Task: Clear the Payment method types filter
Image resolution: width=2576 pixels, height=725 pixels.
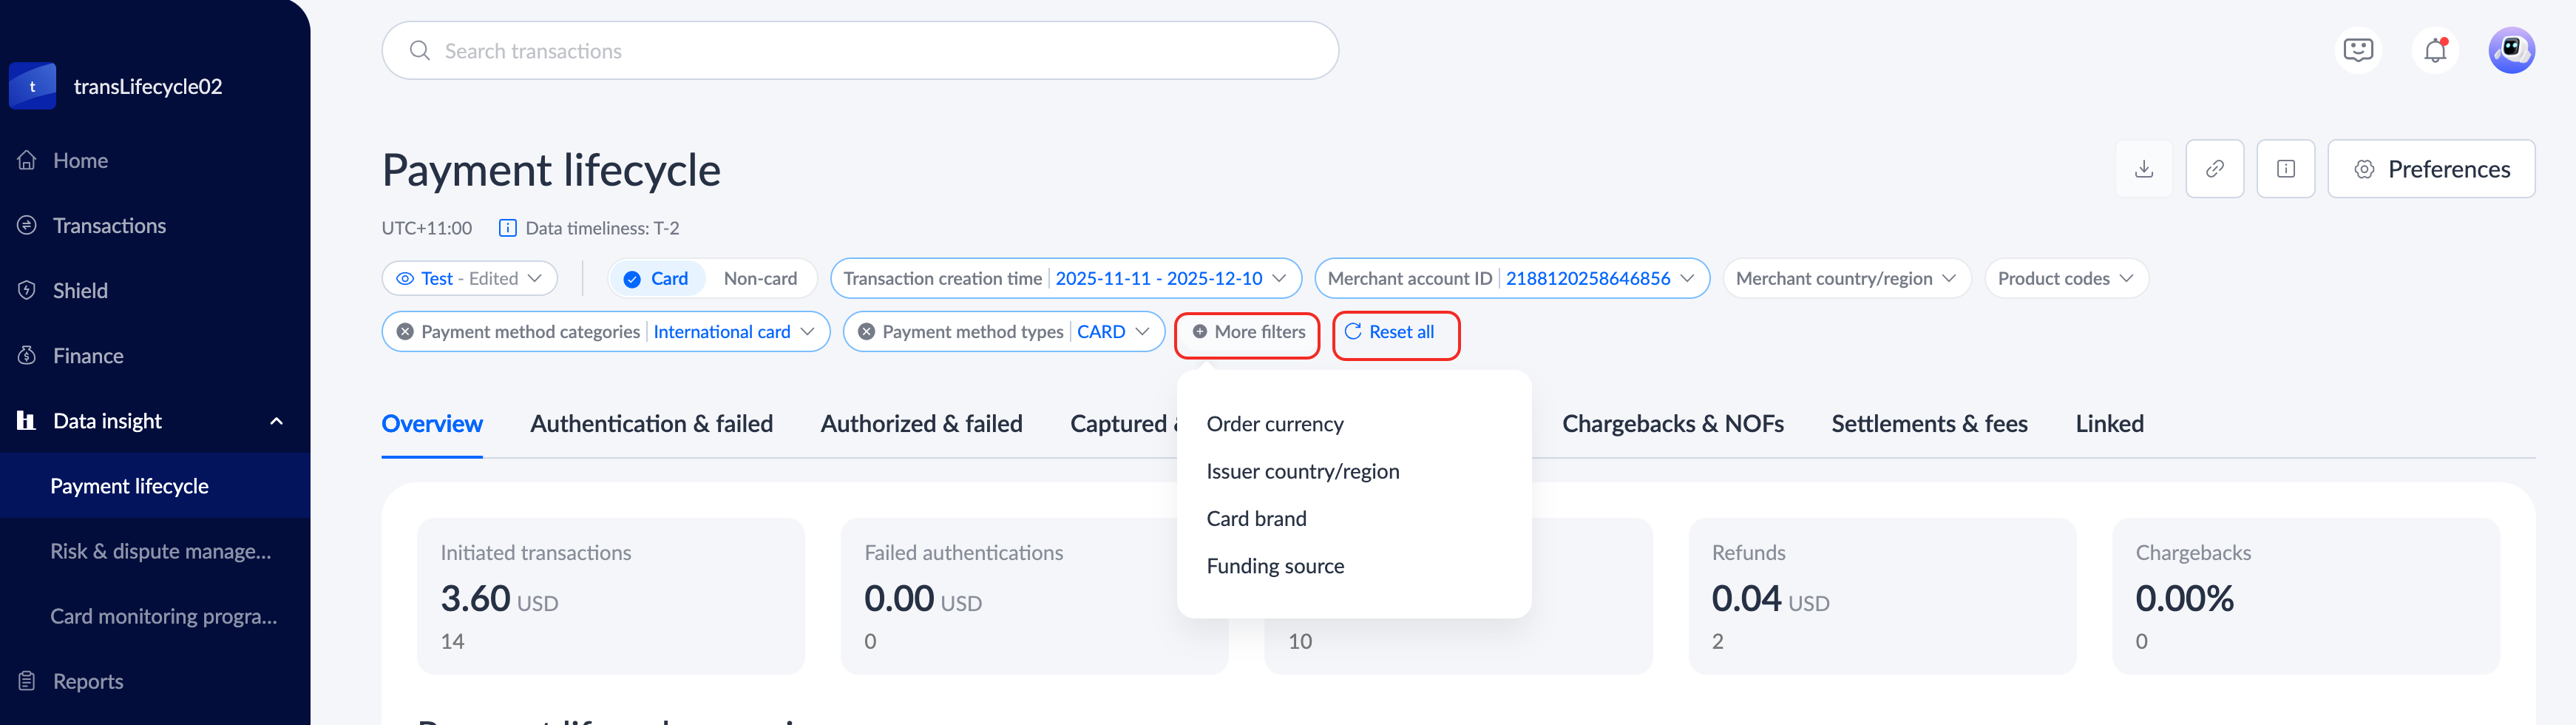Action: pyautogui.click(x=866, y=332)
